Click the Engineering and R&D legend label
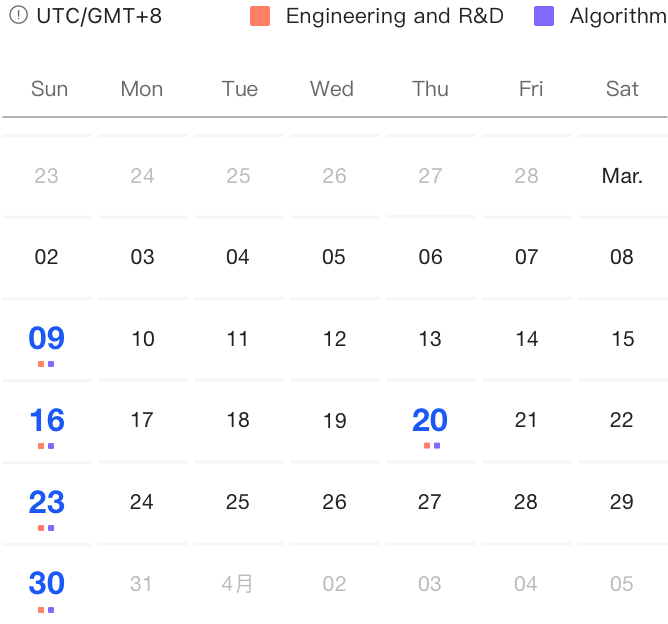The width and height of the screenshot is (668, 624). (394, 16)
